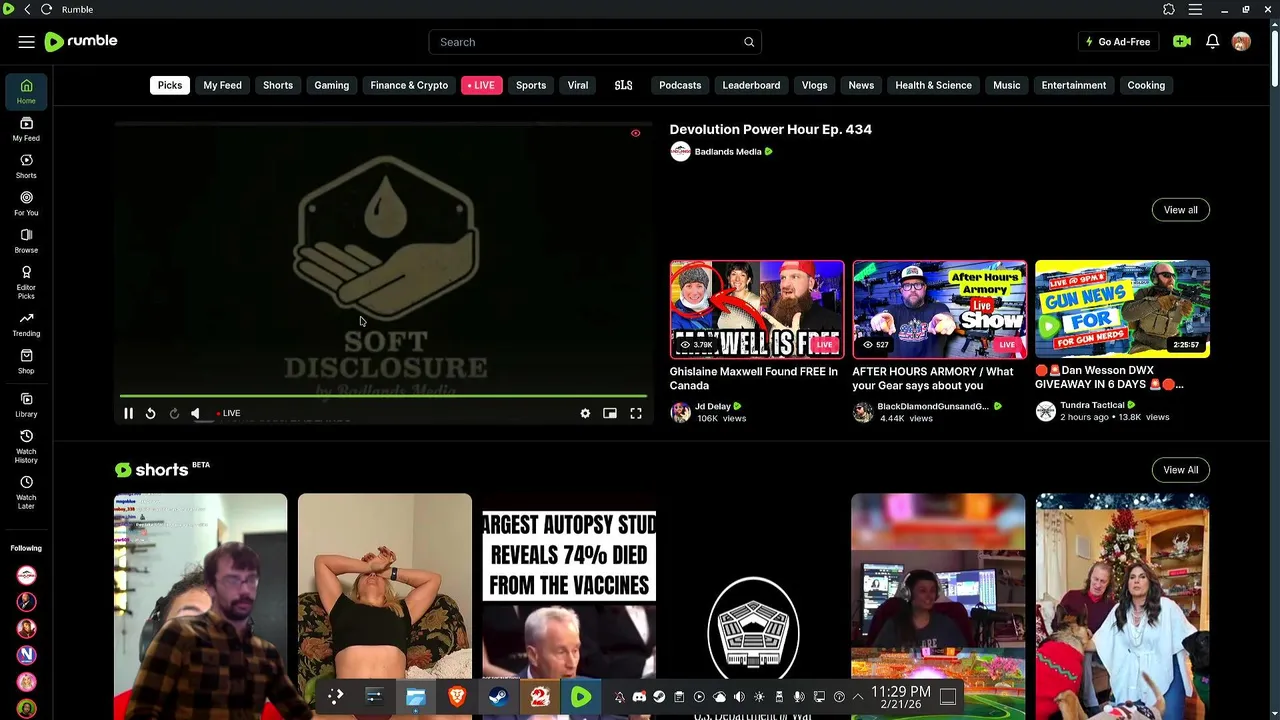Click View all for Shorts
Screen dimensions: 1280x720
pyautogui.click(x=1180, y=470)
